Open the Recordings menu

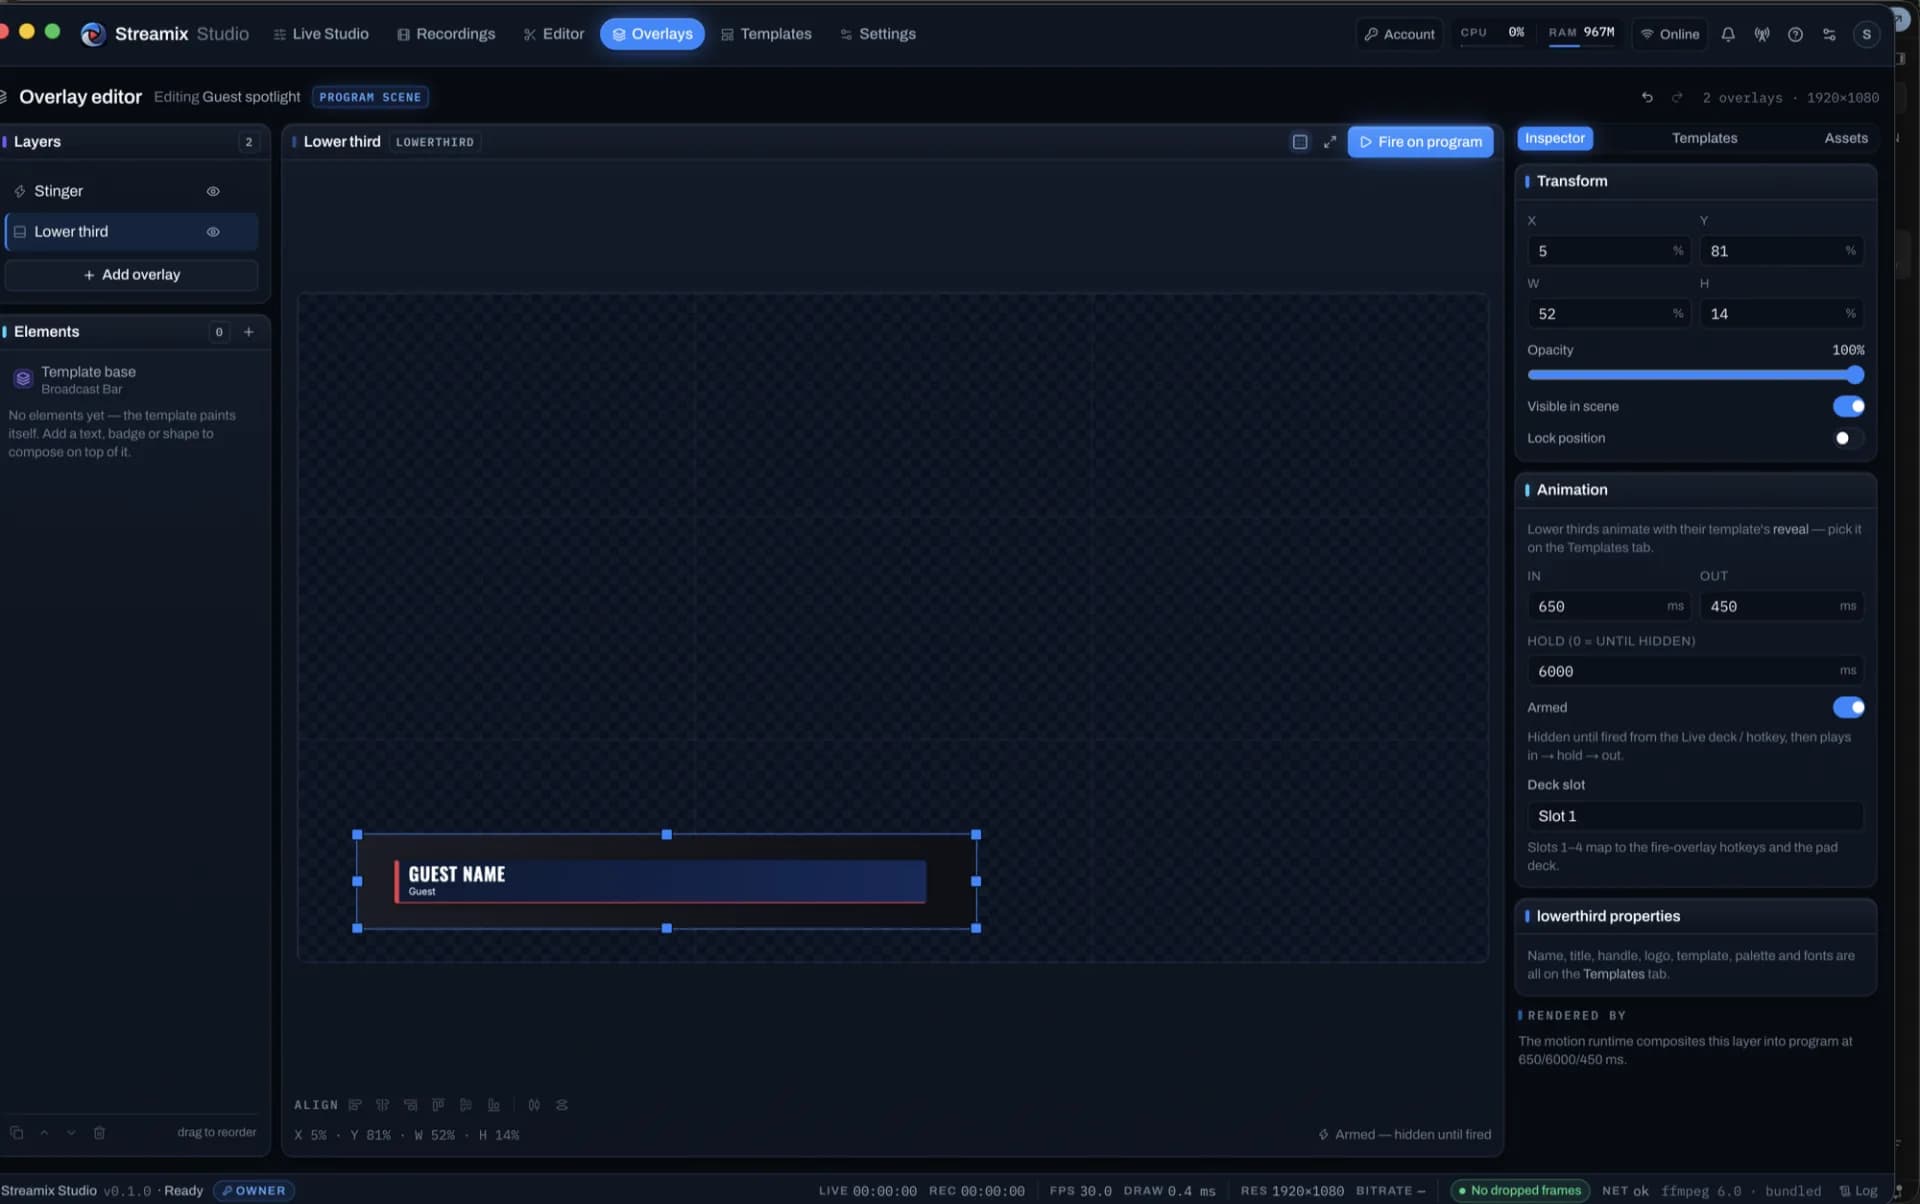(x=445, y=34)
